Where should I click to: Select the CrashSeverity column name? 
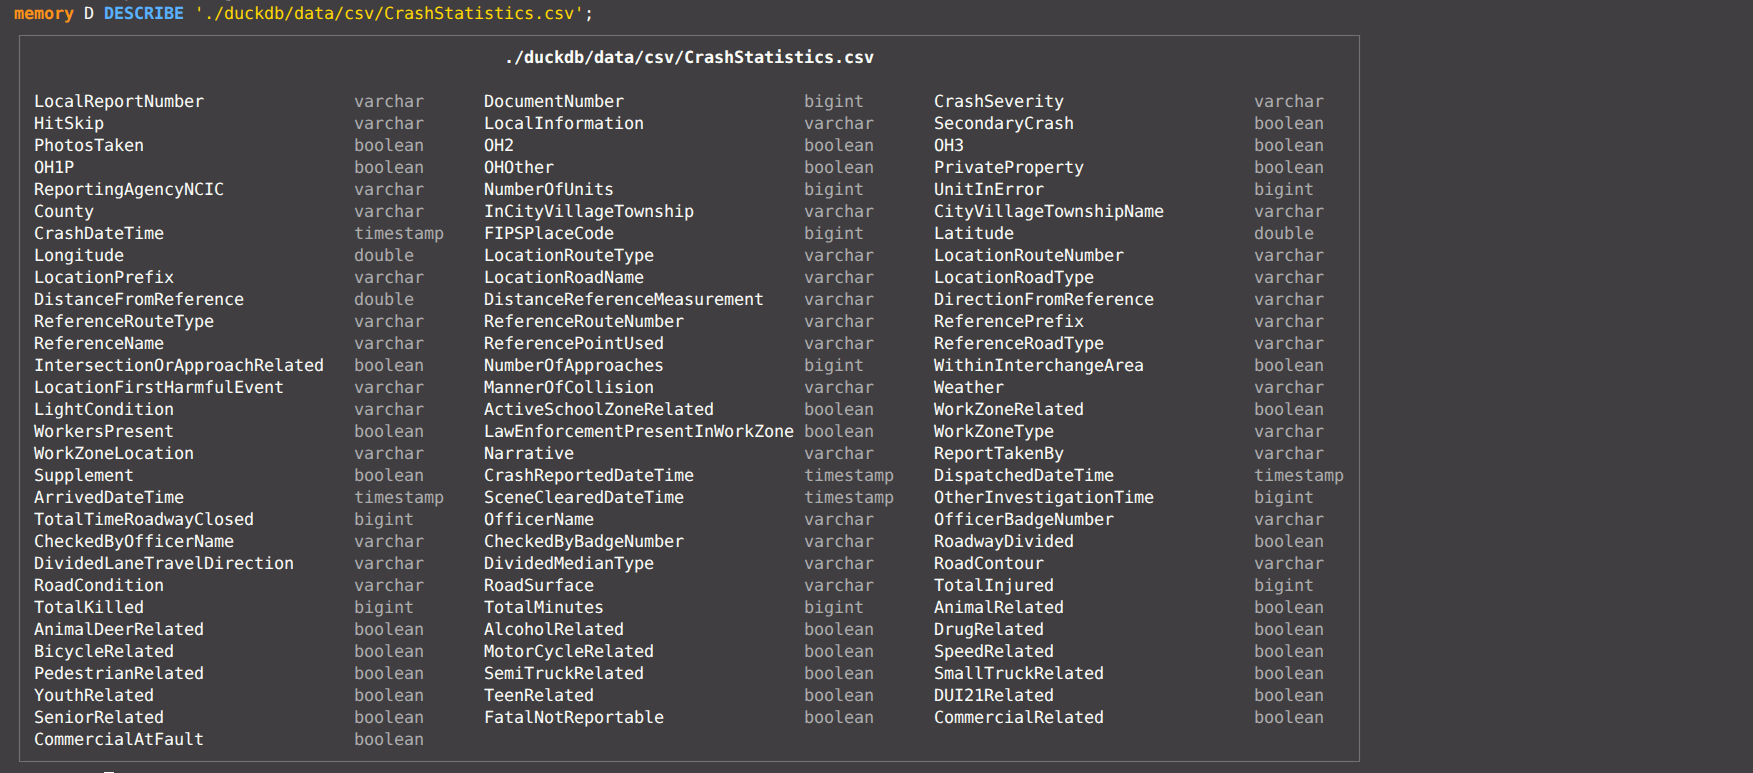click(999, 102)
